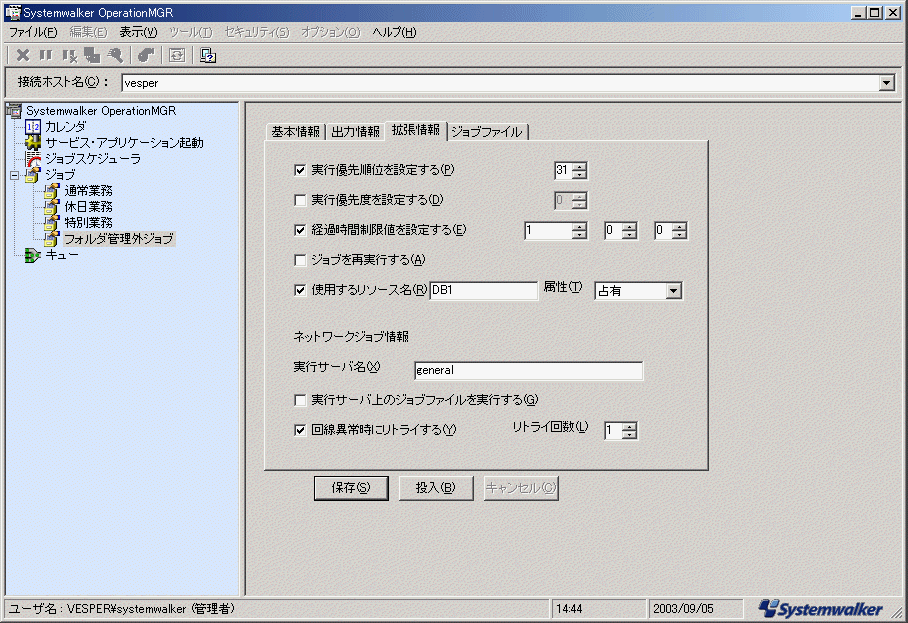Click the 接続ホスト名 field showing vesper
The height and width of the screenshot is (623, 908).
pos(500,83)
